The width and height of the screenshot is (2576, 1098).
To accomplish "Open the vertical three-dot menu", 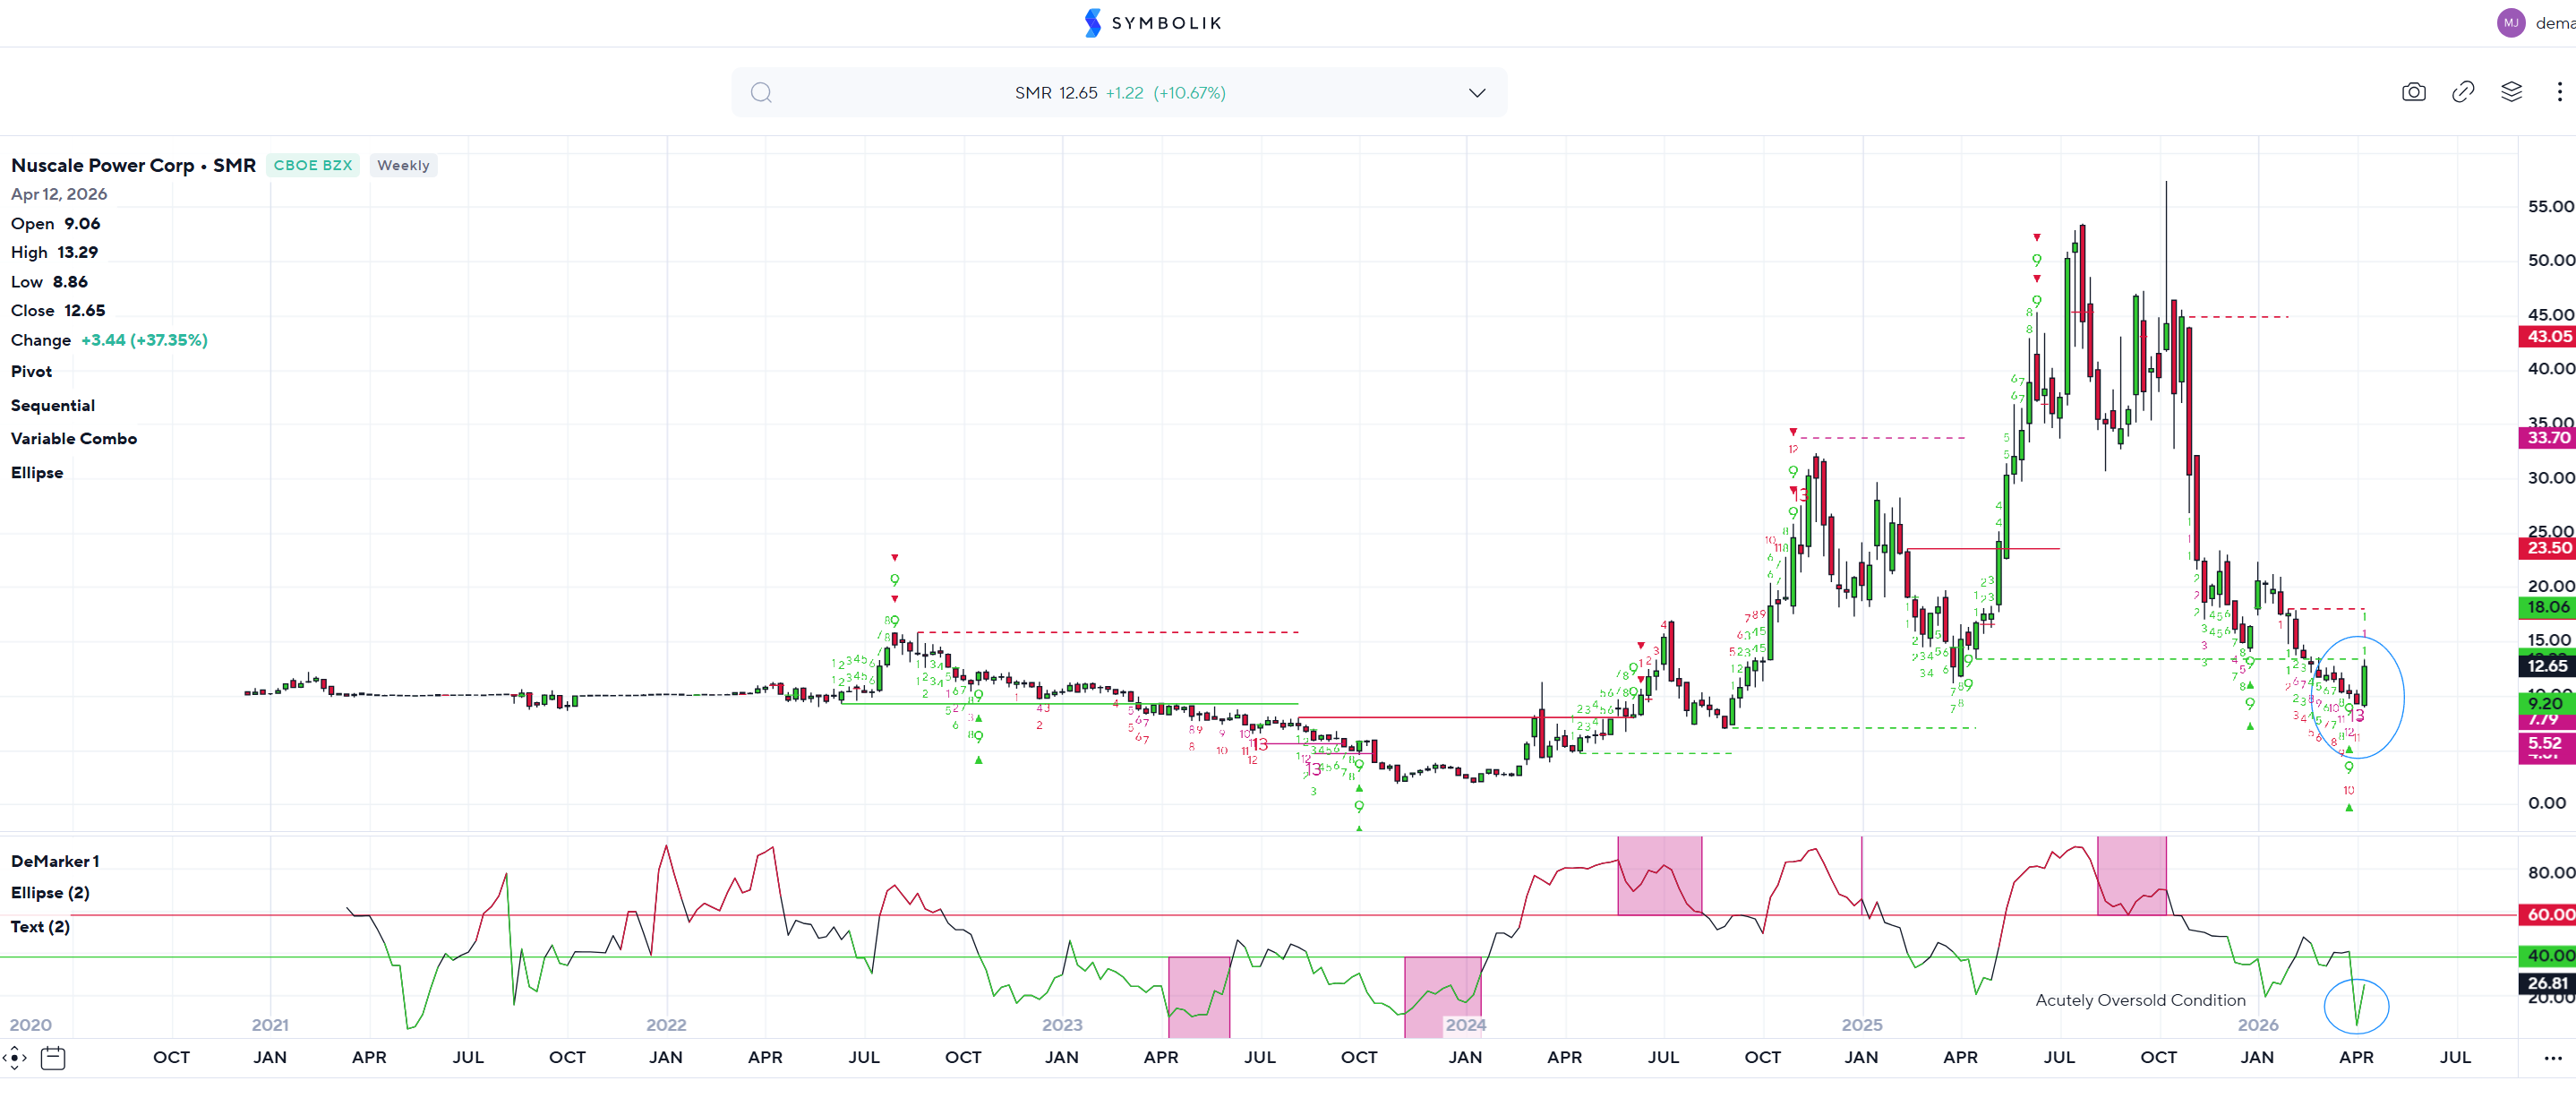I will point(2559,92).
